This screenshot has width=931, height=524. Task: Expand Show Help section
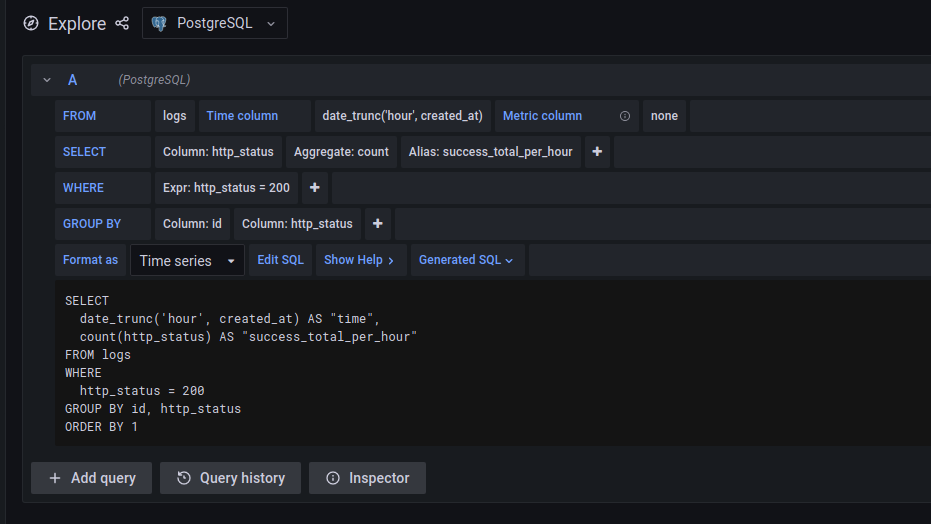[359, 260]
